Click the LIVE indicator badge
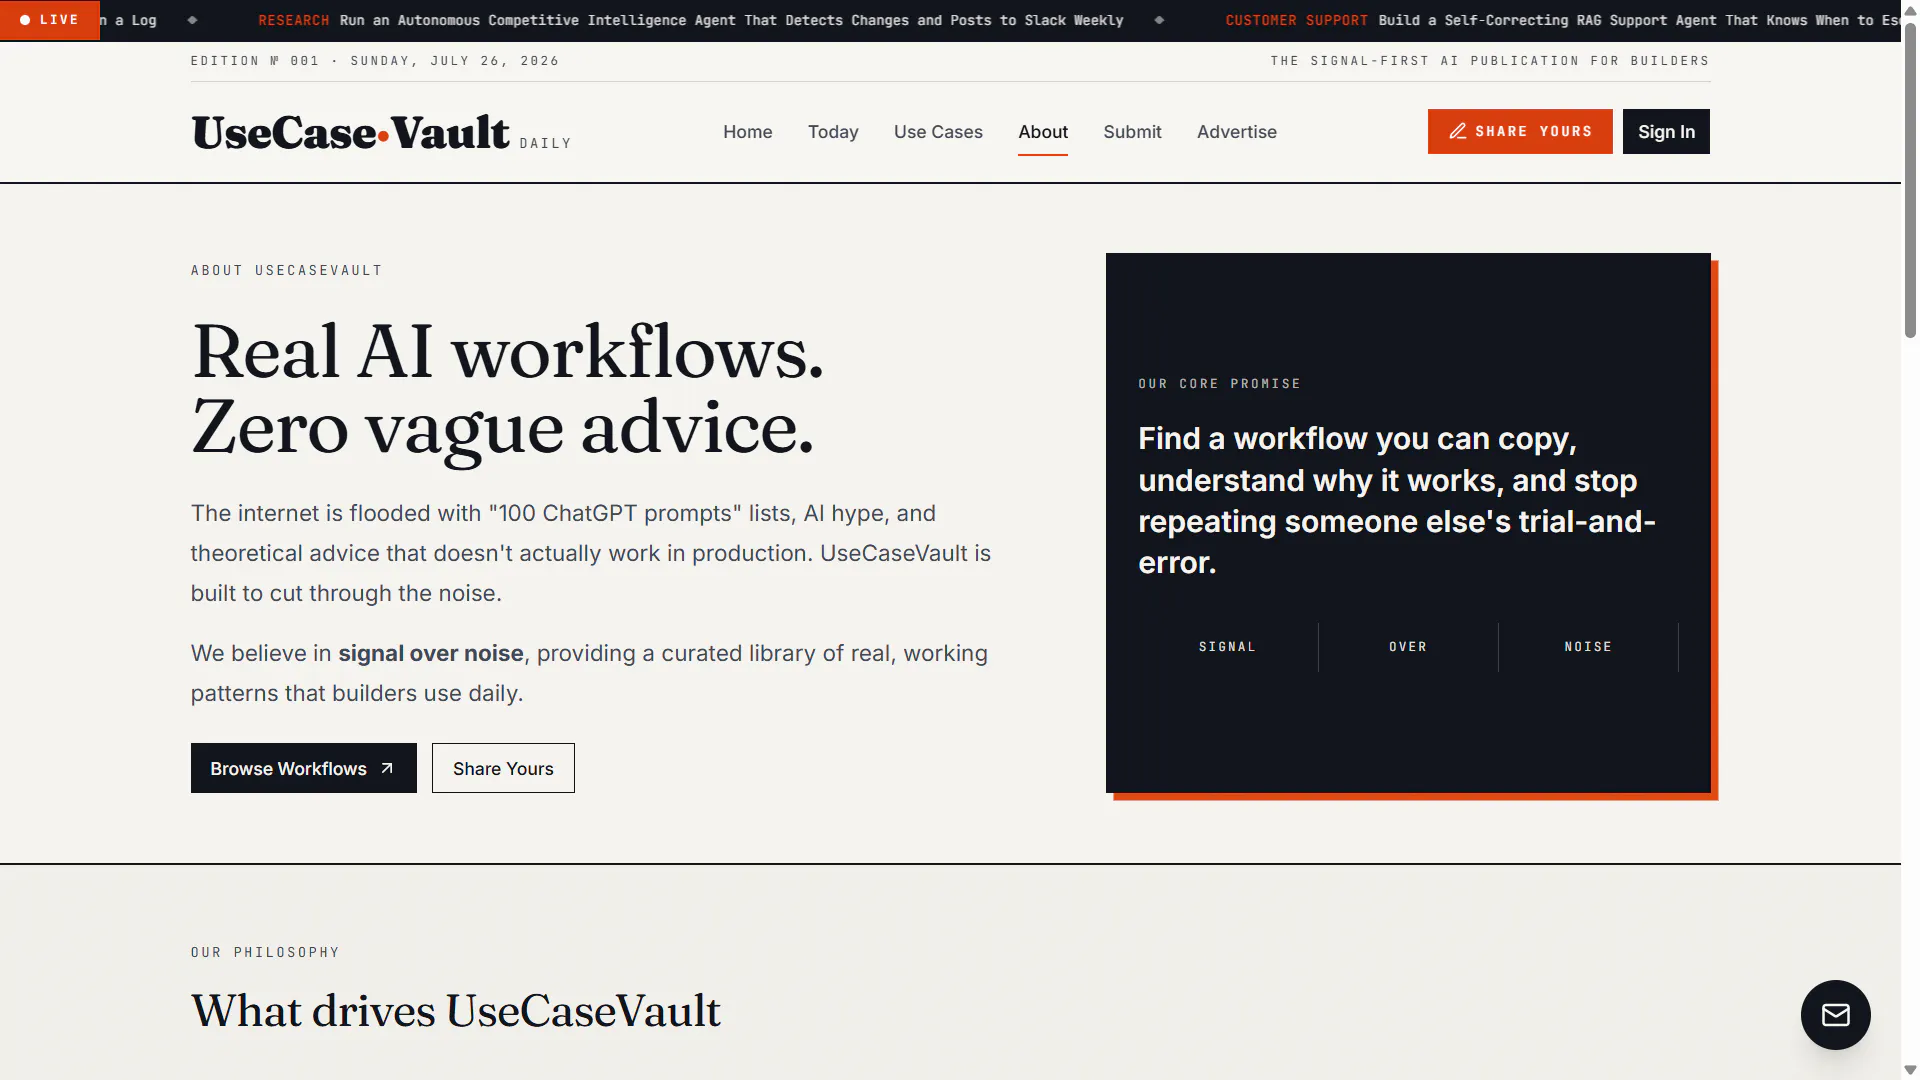 coord(50,20)
